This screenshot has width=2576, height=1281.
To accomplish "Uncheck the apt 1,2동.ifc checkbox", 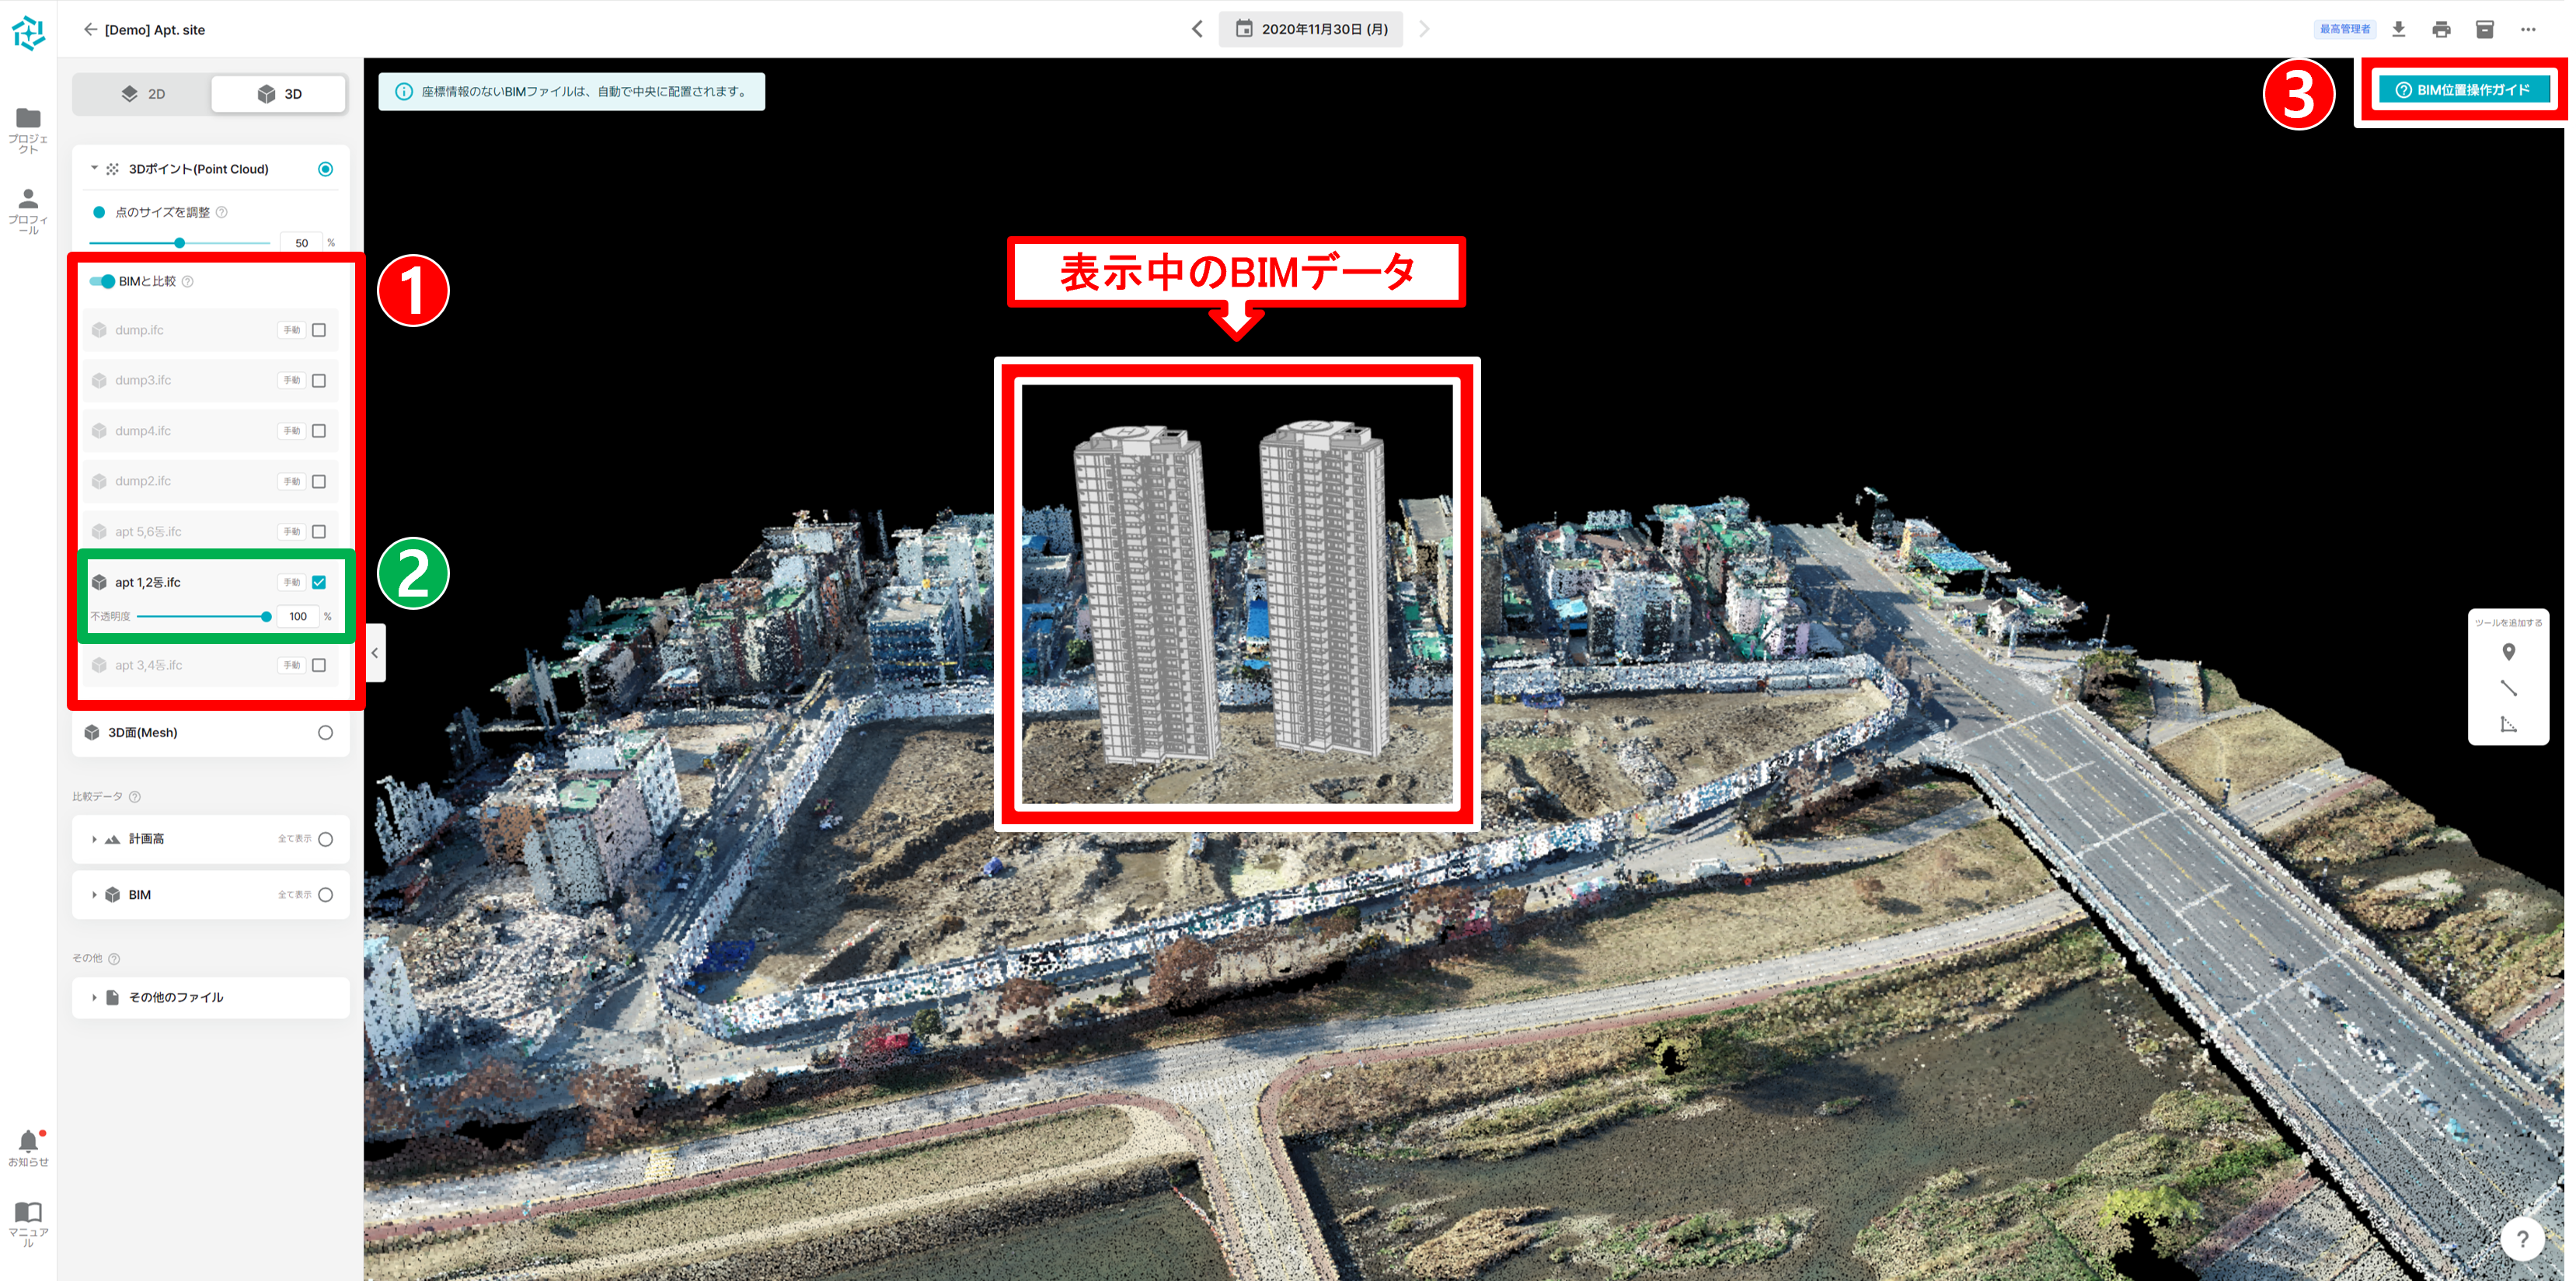I will click(x=319, y=582).
